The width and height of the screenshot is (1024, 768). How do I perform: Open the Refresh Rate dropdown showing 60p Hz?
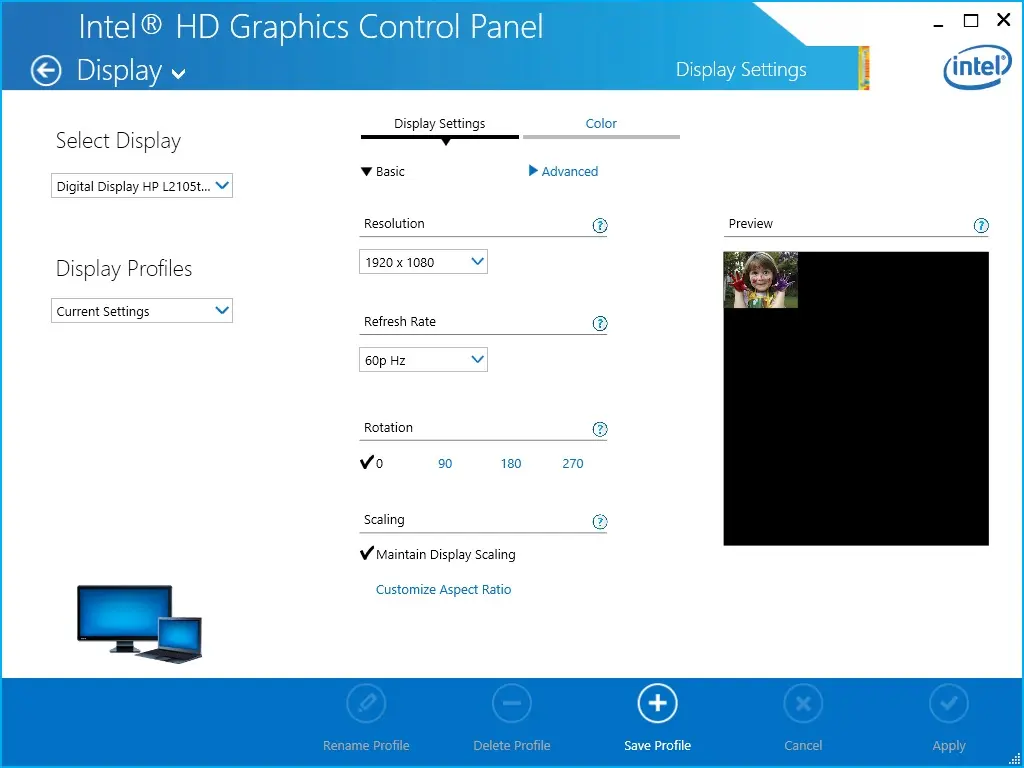point(423,359)
